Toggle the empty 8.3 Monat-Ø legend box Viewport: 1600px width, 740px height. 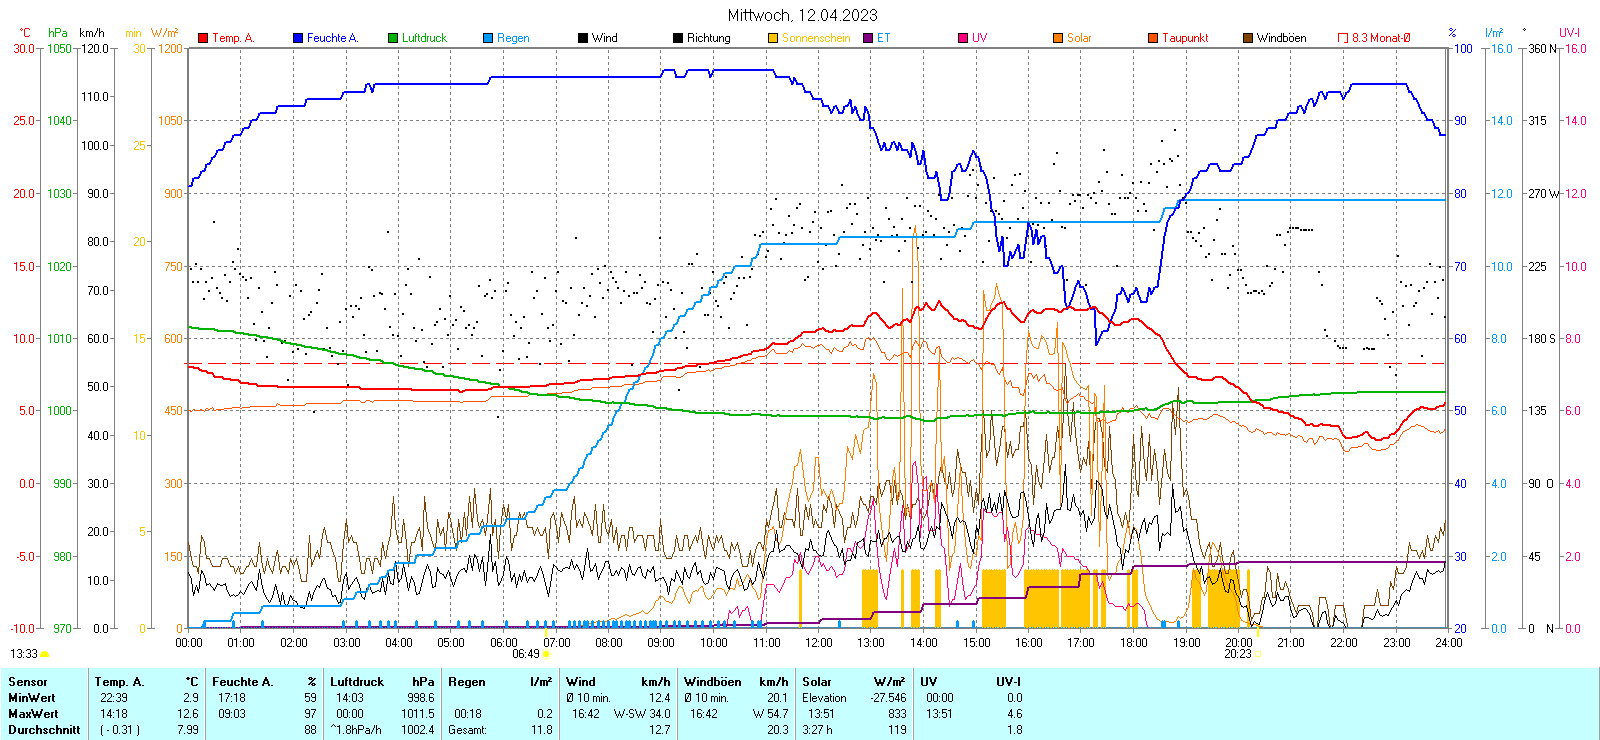click(1343, 38)
